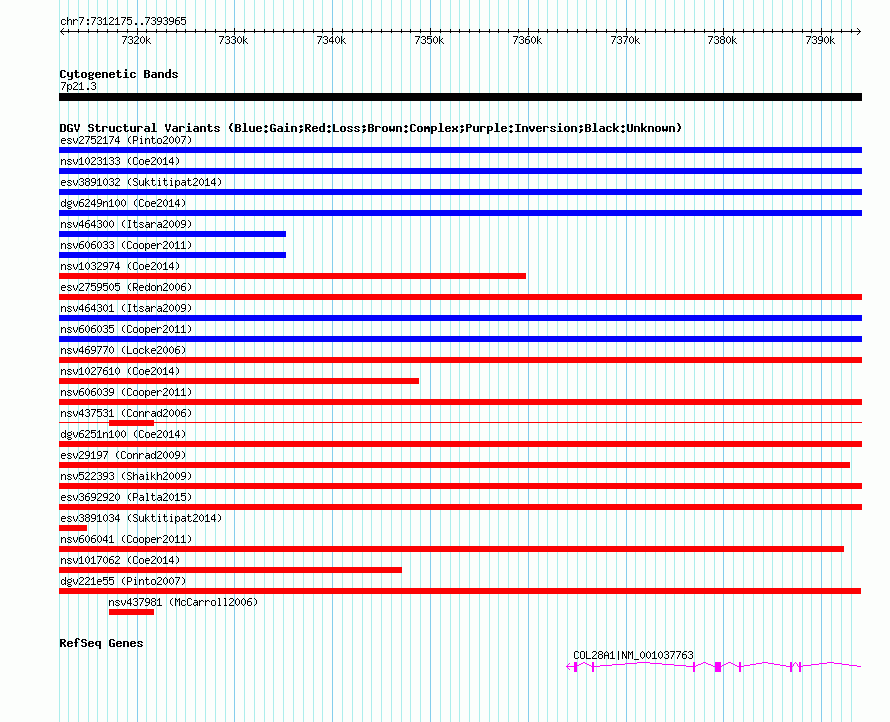Image resolution: width=890 pixels, height=722 pixels.
Task: Open the esv3692920 (Palta2015) label
Action: (x=126, y=497)
